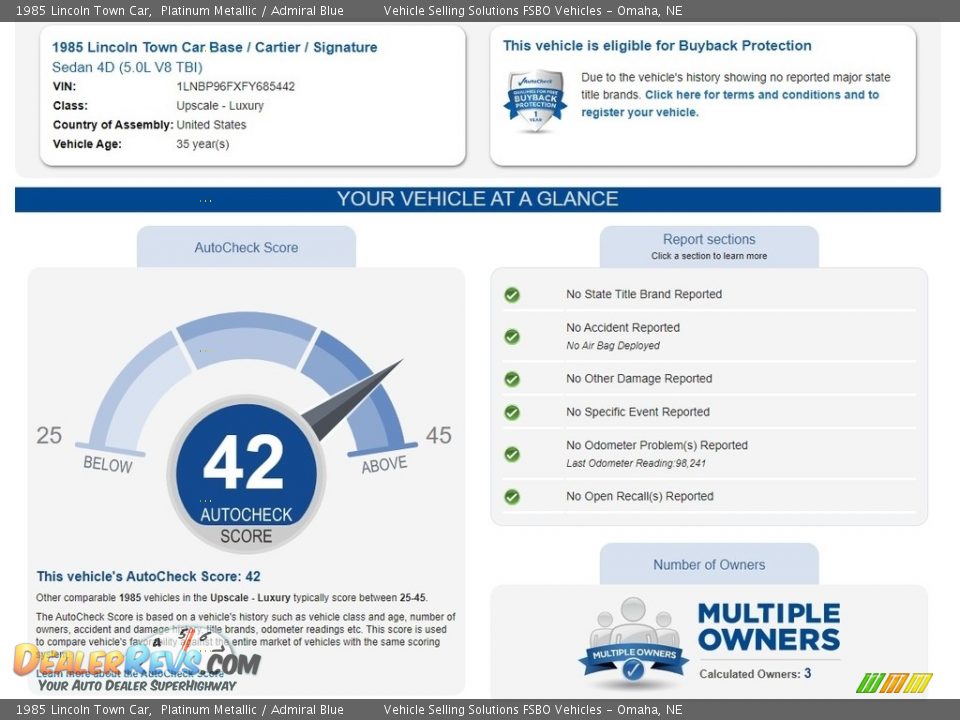Click the large MULTIPLE OWNERS heading

769,627
